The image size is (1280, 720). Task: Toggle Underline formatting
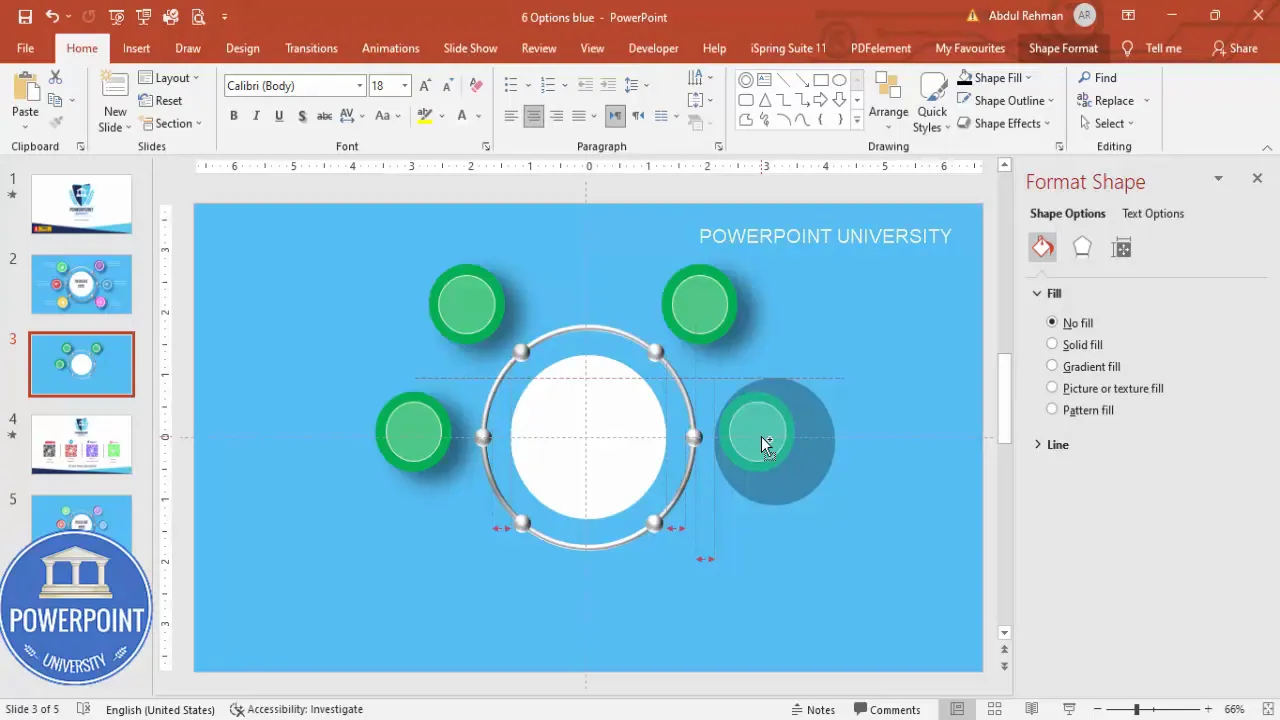(x=279, y=116)
